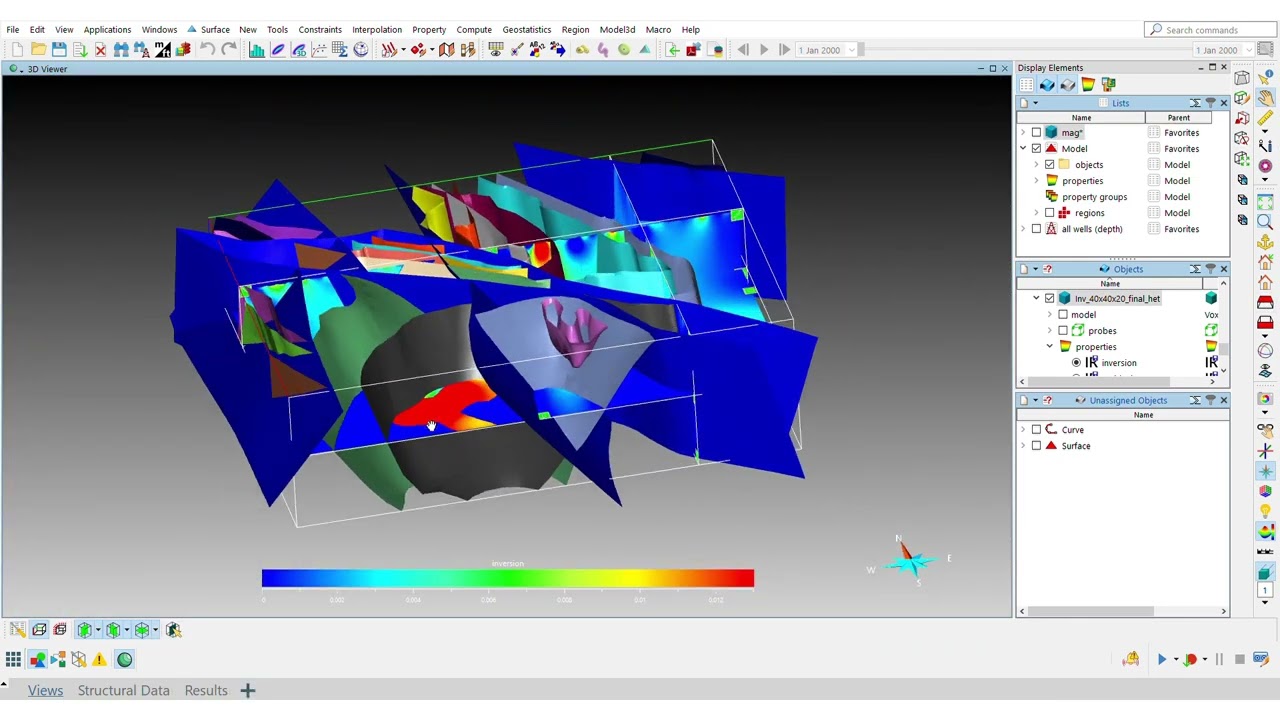Toggle the regions checkbox

(1049, 213)
